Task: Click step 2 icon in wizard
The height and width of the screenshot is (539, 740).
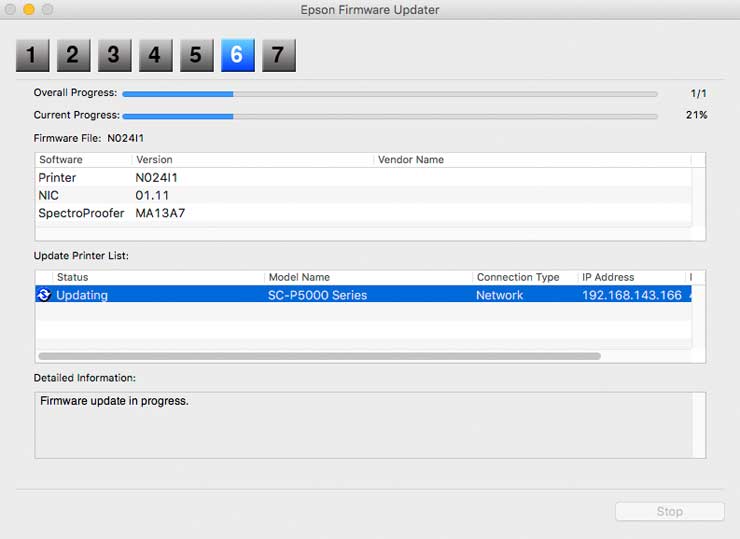Action: [x=74, y=55]
